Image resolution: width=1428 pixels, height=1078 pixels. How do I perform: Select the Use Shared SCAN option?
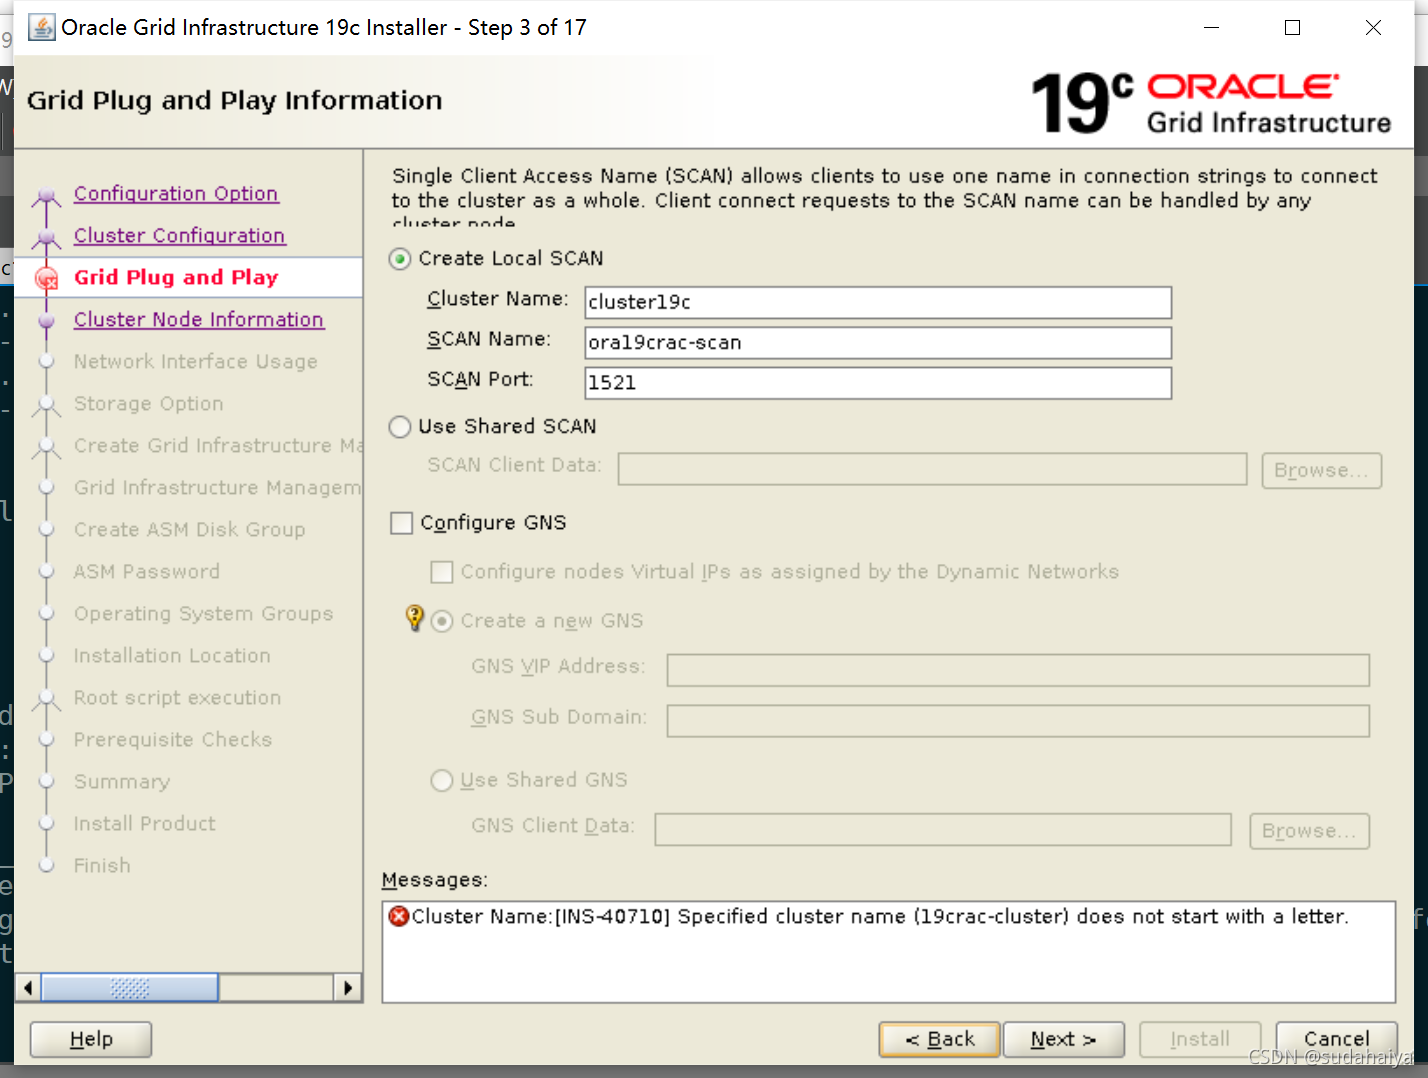400,427
